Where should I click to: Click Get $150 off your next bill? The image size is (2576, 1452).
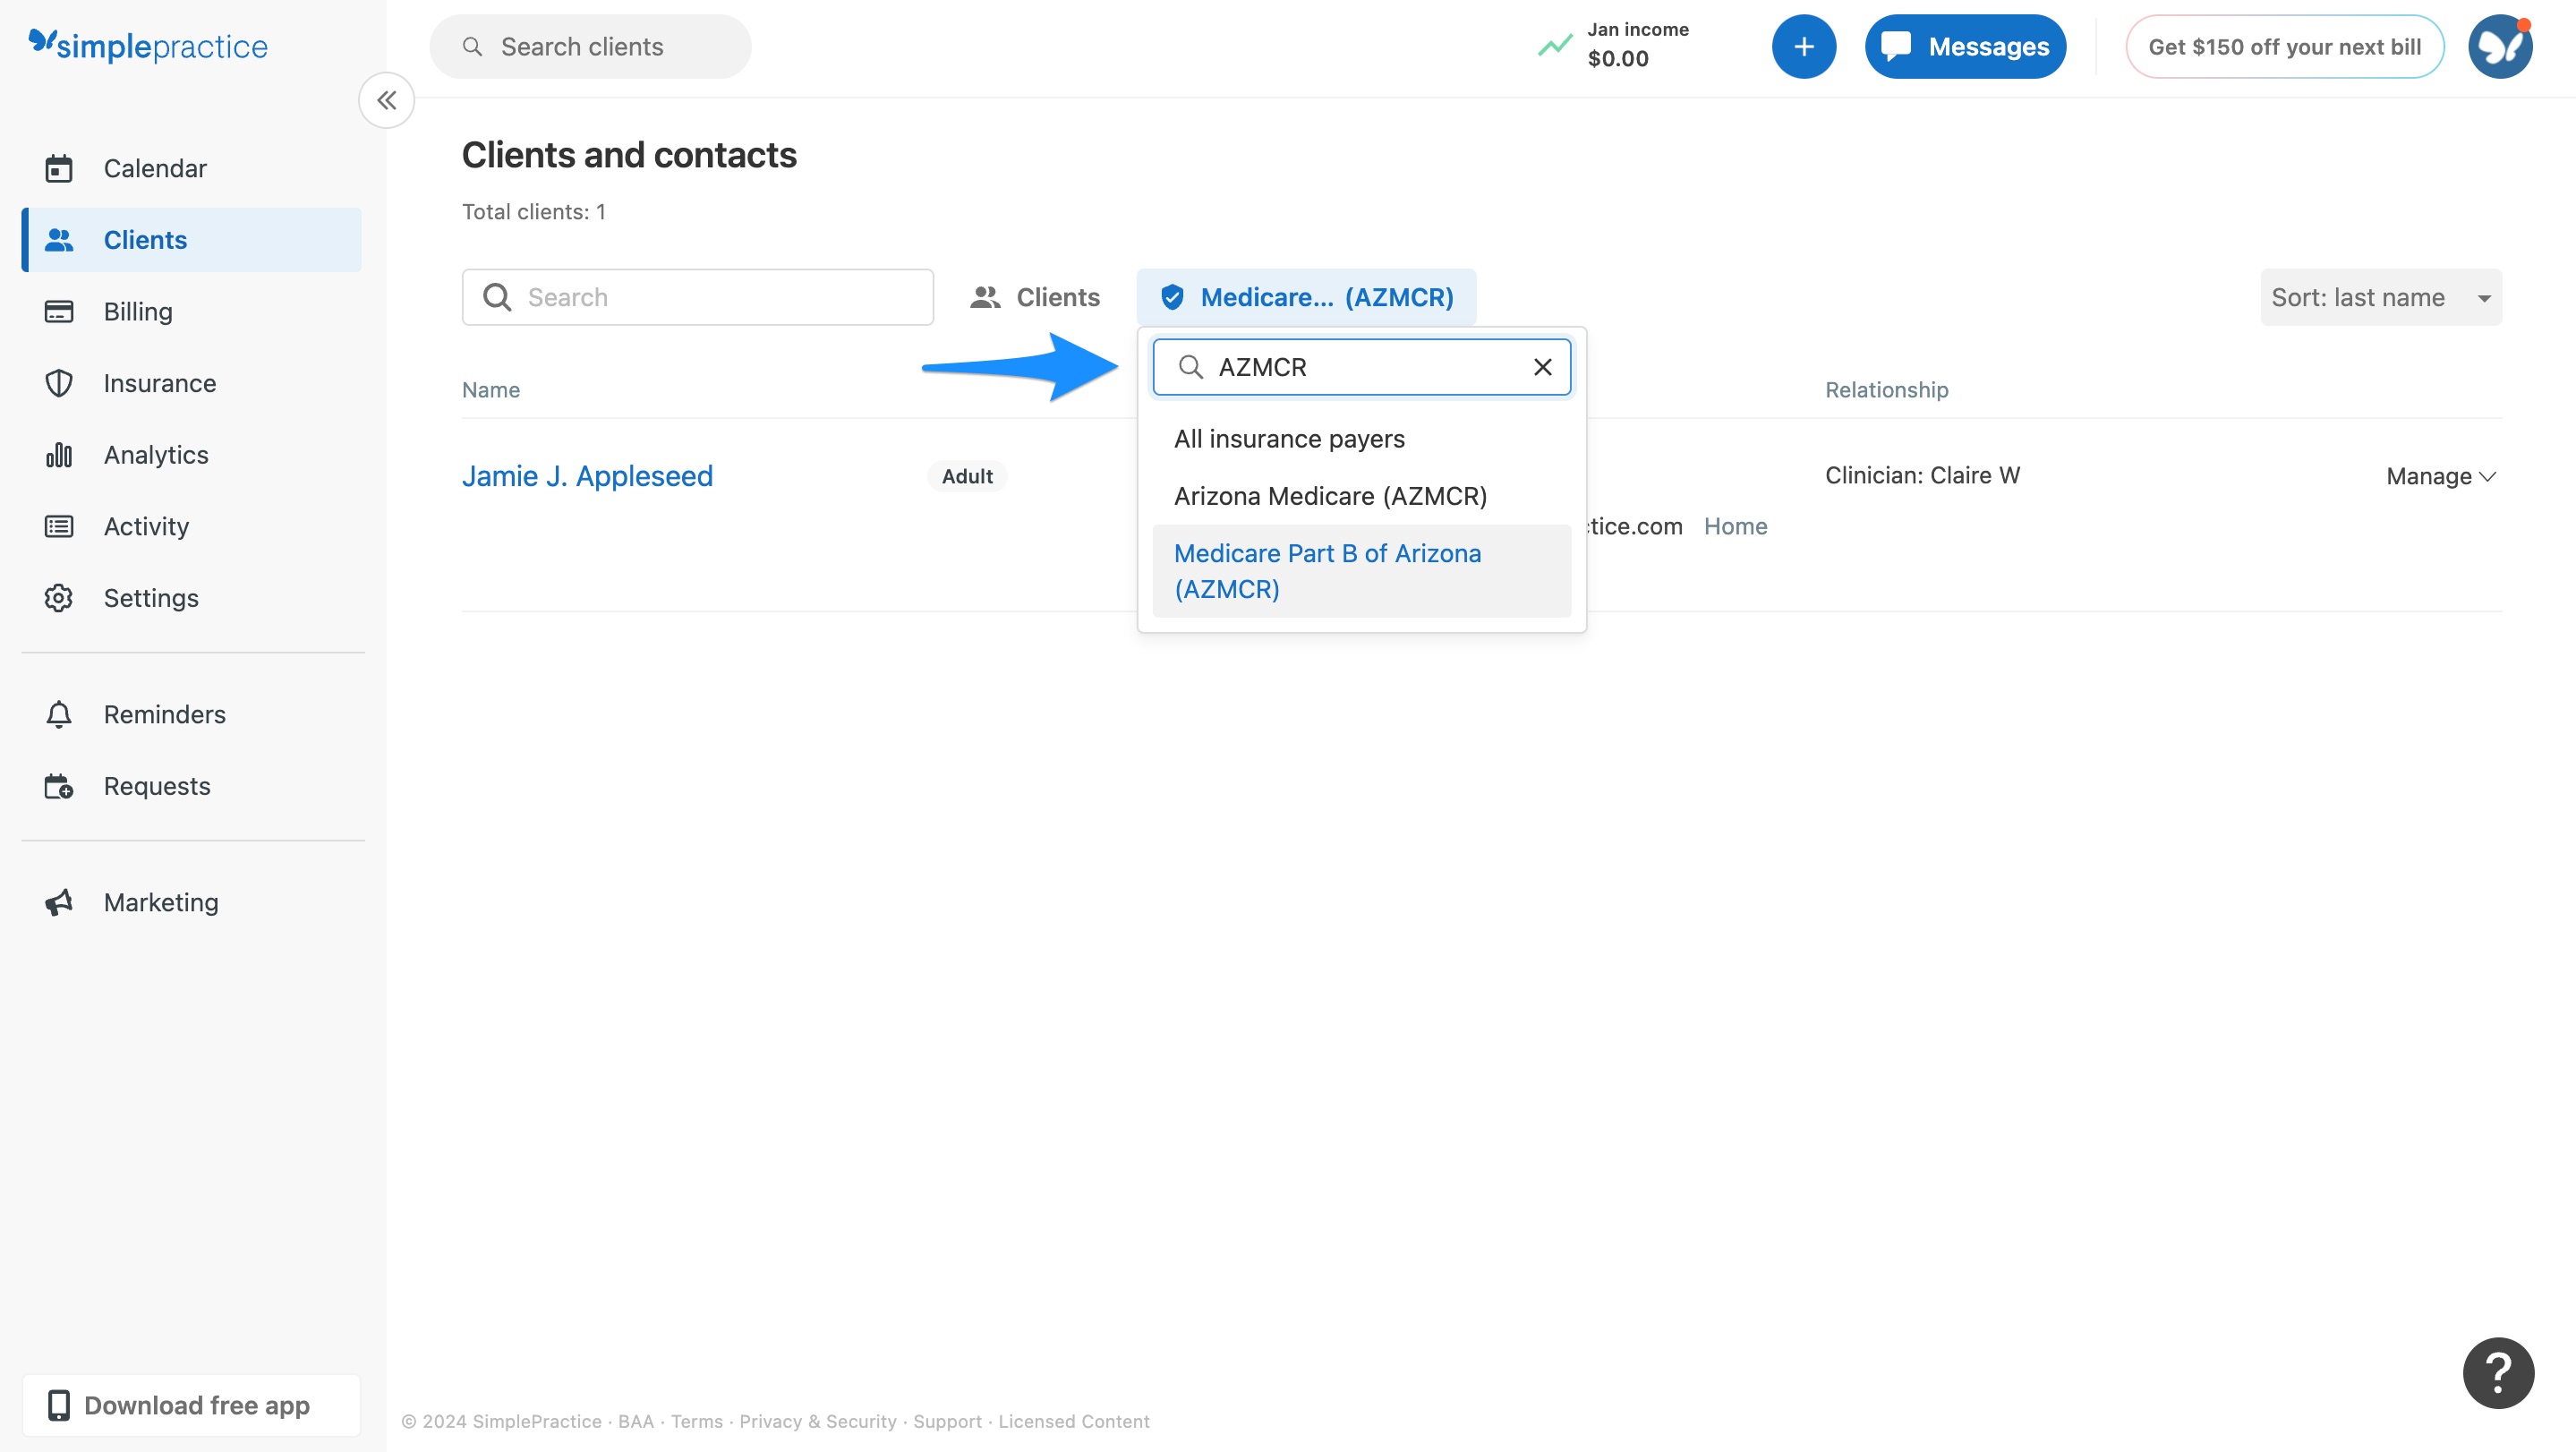coord(2285,46)
